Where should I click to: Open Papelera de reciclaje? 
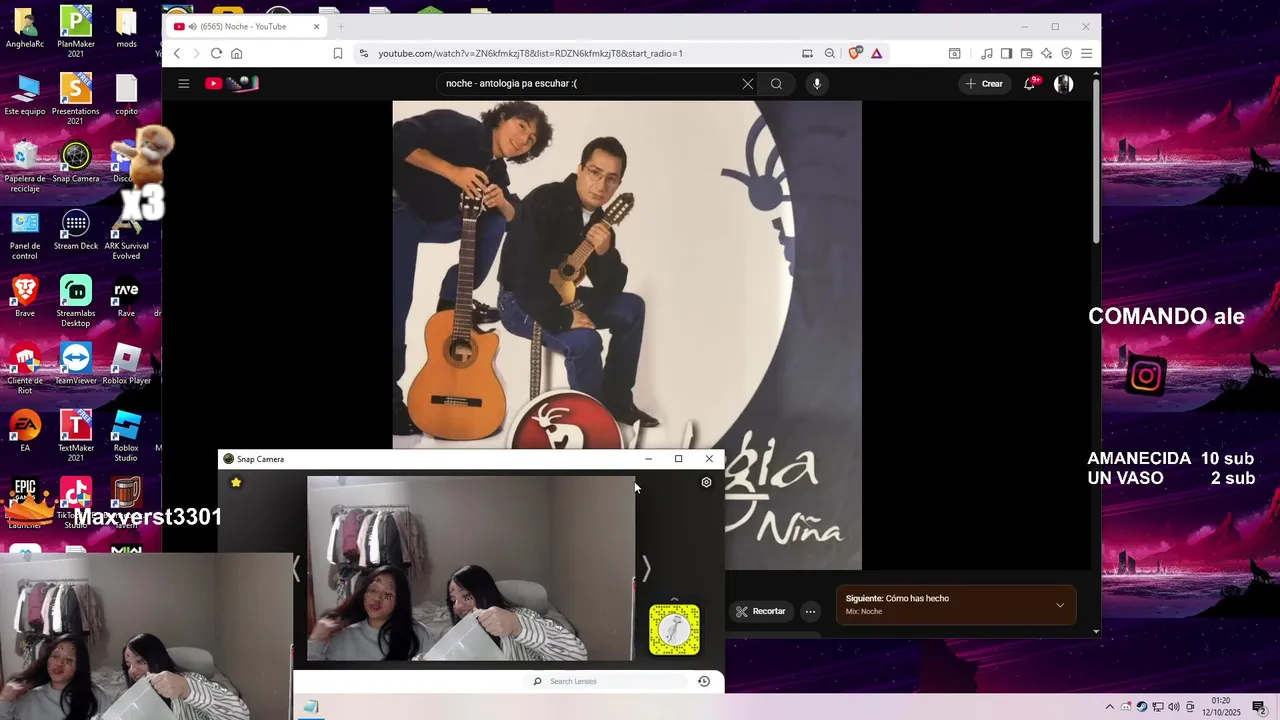point(25,166)
